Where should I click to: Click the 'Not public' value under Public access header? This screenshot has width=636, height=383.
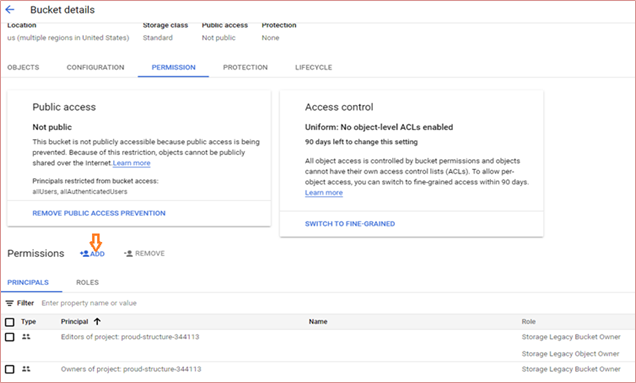click(x=219, y=38)
